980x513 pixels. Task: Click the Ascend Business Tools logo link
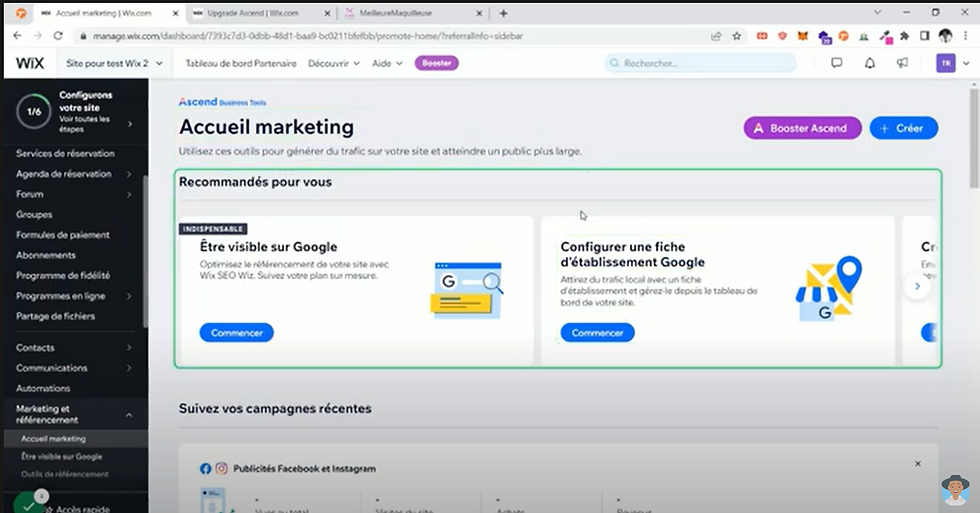222,102
